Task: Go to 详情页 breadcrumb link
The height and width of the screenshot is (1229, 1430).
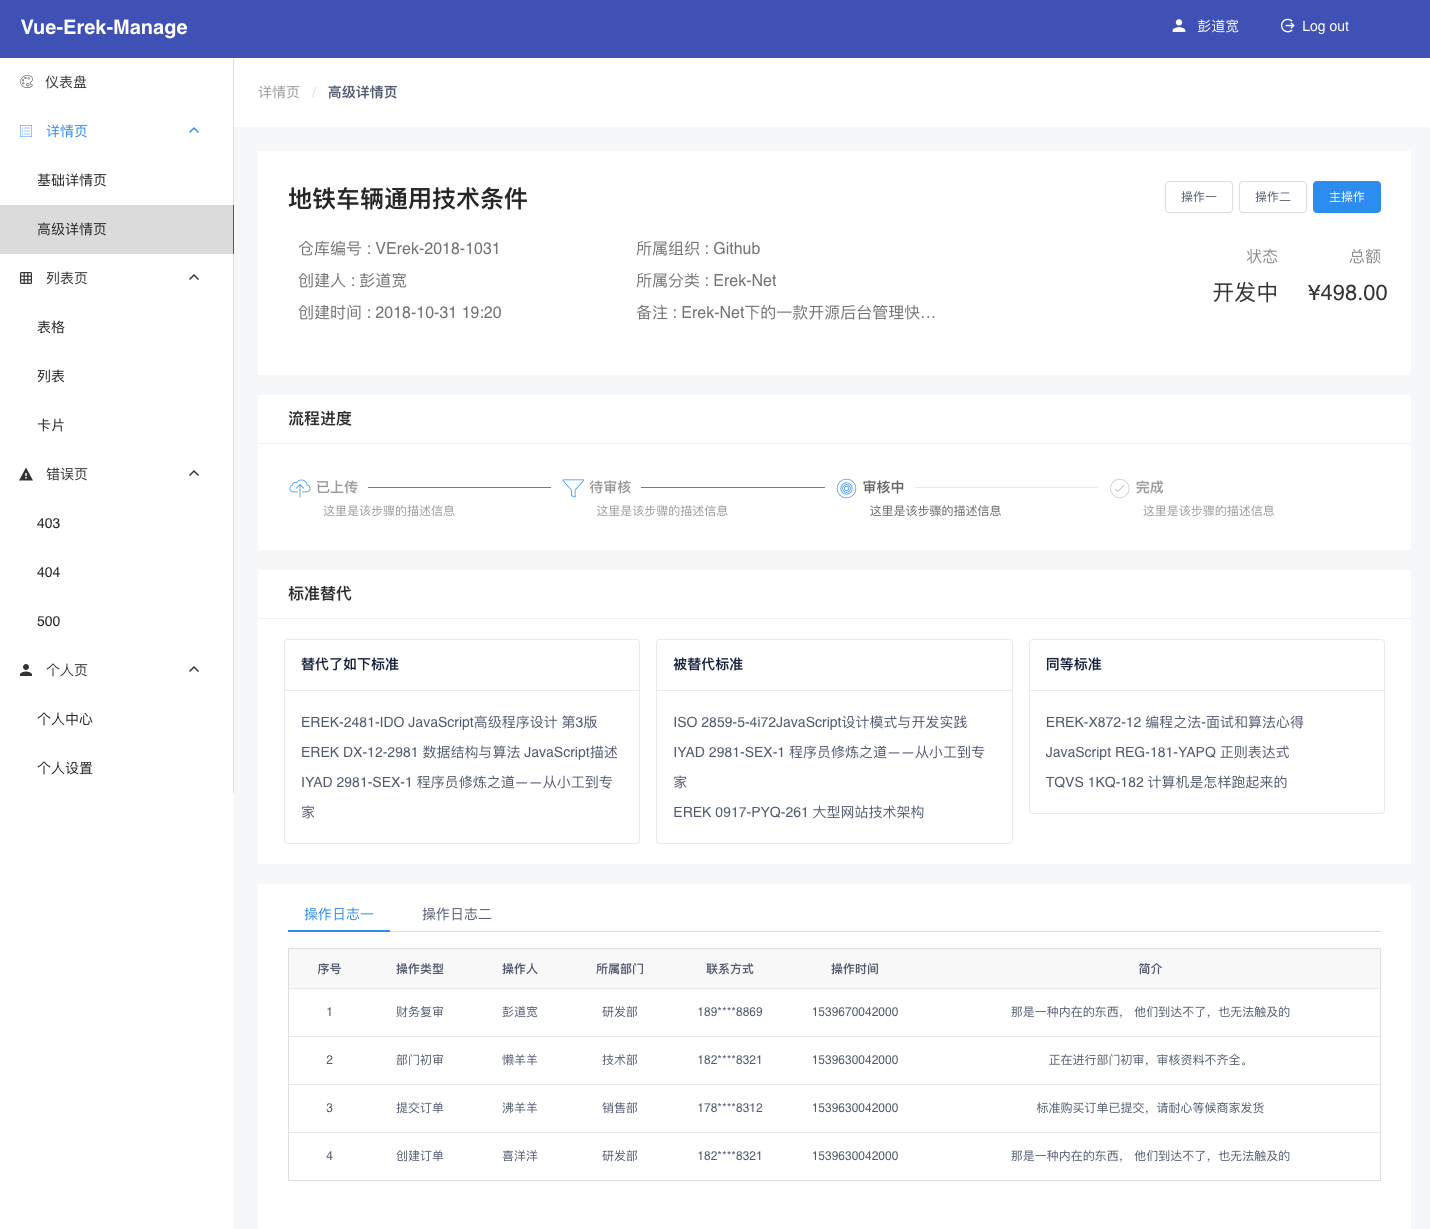Action: pyautogui.click(x=279, y=92)
